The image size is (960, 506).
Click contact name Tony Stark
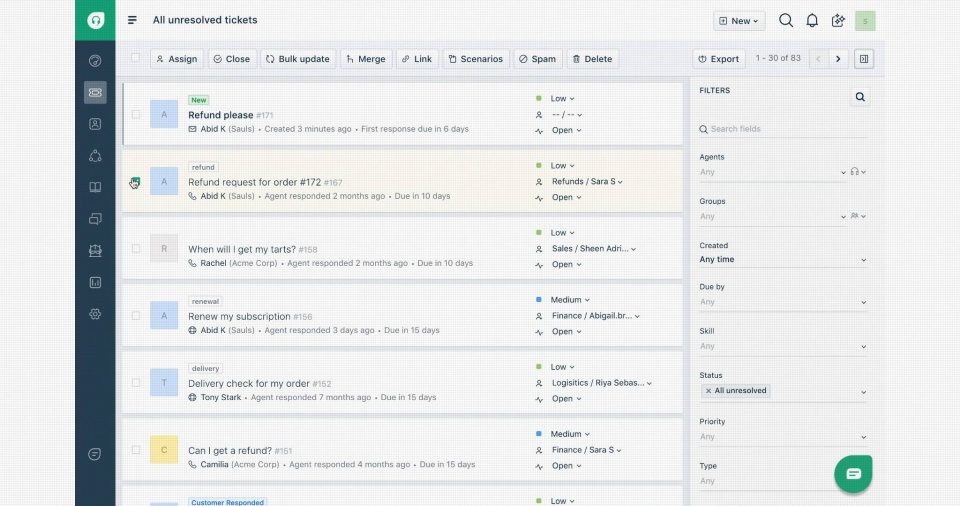click(x=221, y=398)
